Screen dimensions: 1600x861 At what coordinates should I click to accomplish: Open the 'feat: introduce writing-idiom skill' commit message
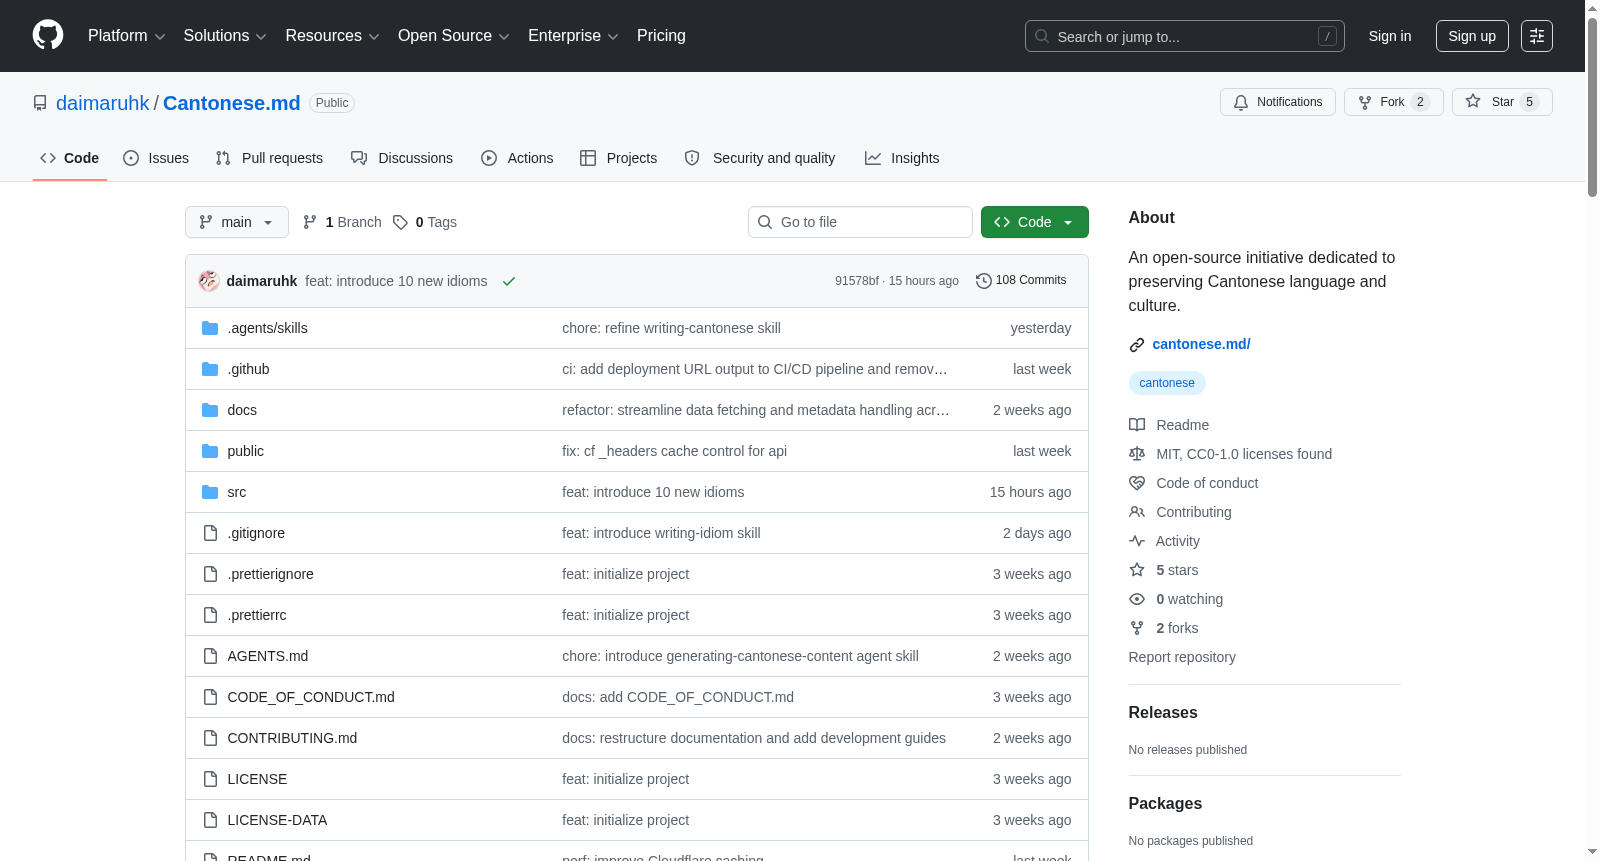(x=661, y=533)
